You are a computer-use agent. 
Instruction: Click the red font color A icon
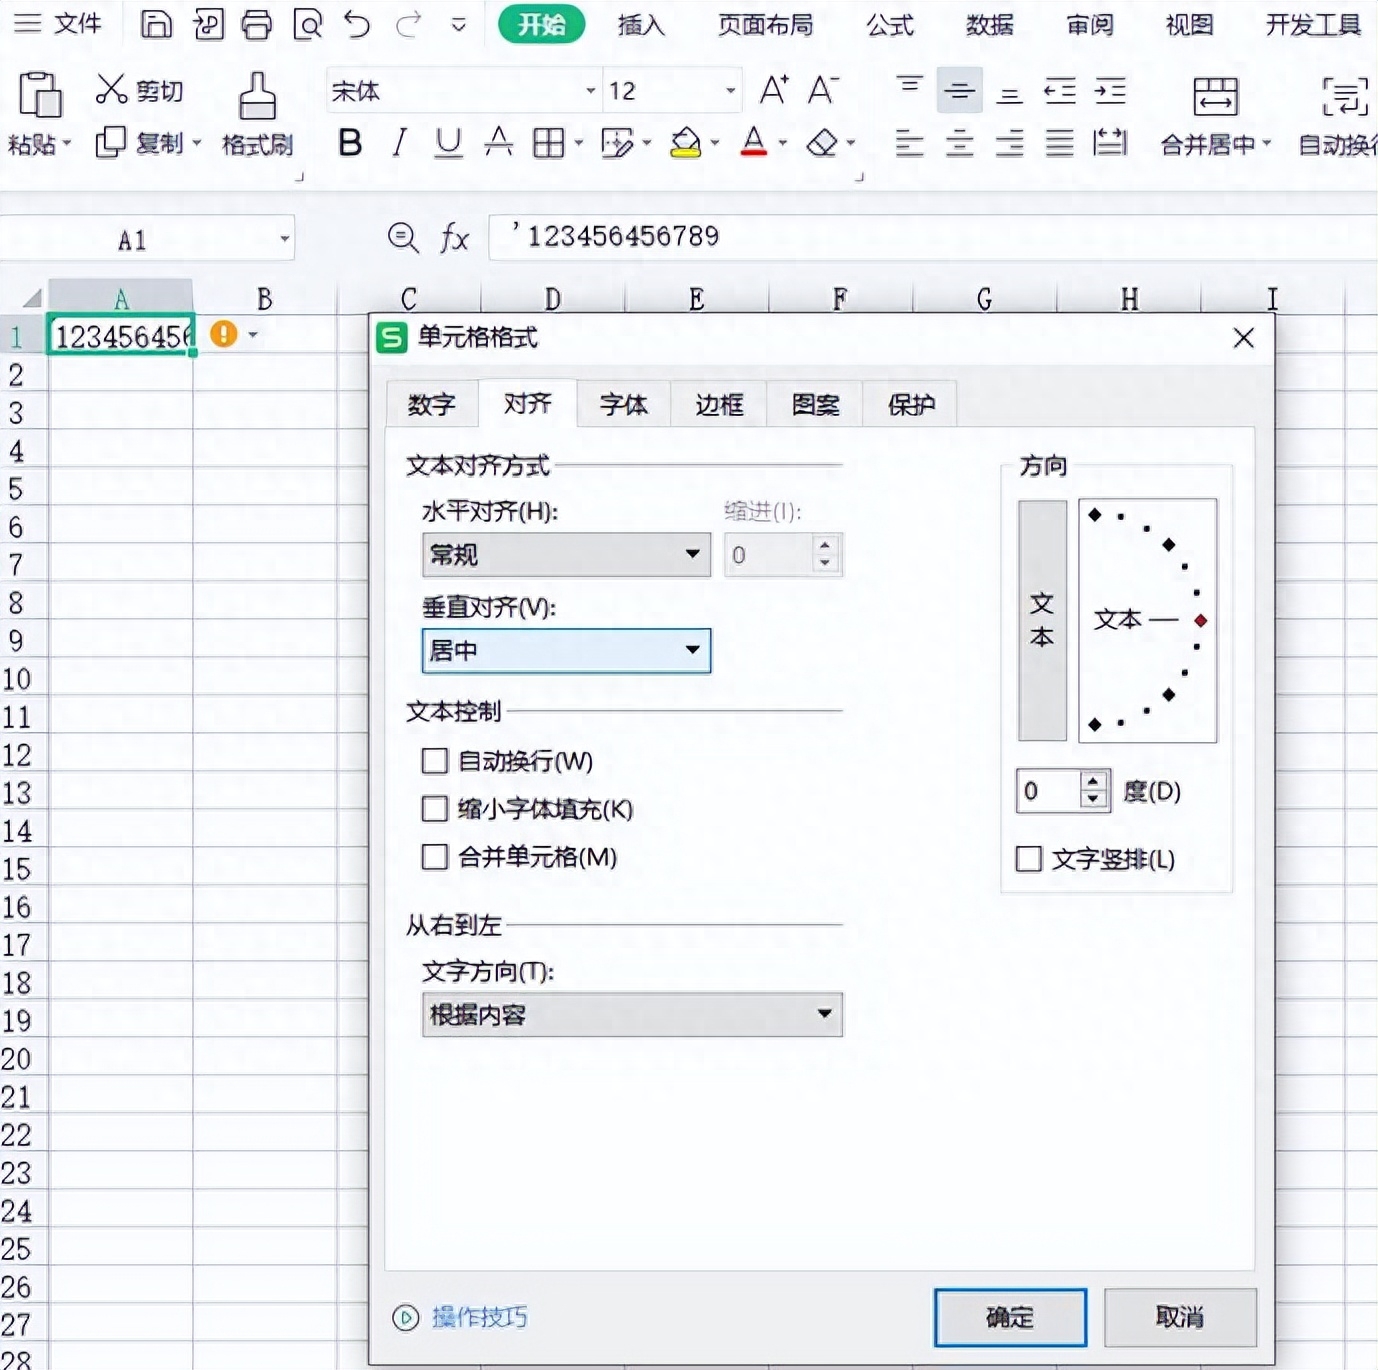754,142
